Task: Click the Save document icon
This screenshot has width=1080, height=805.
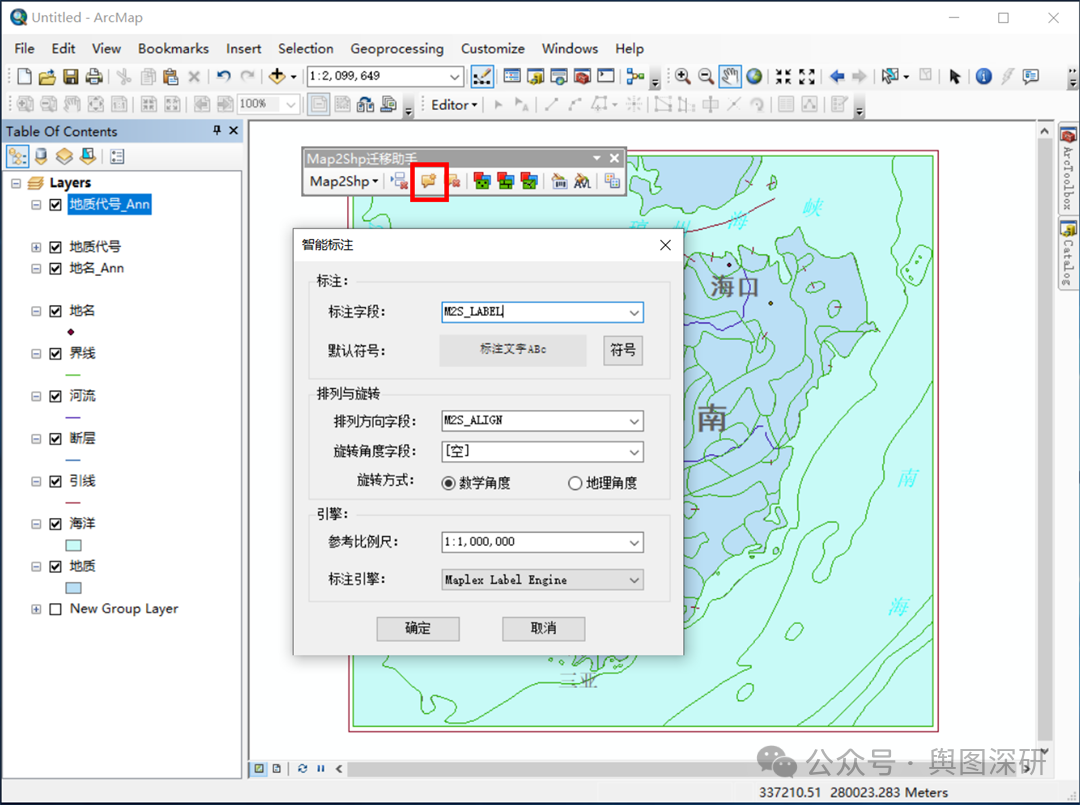Action: click(x=71, y=76)
